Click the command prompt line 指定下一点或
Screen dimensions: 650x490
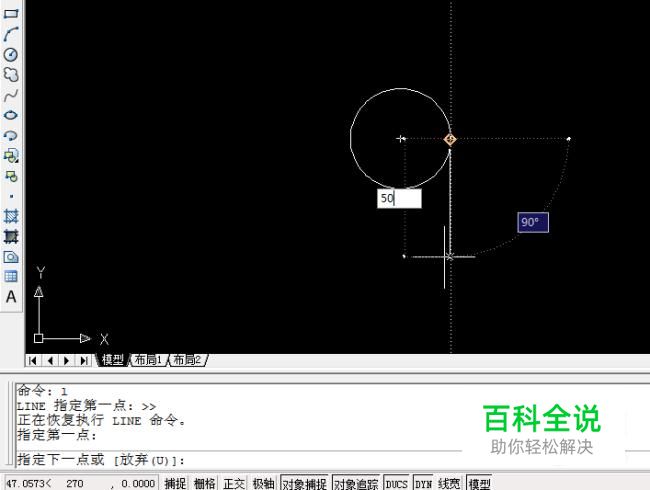tap(101, 460)
